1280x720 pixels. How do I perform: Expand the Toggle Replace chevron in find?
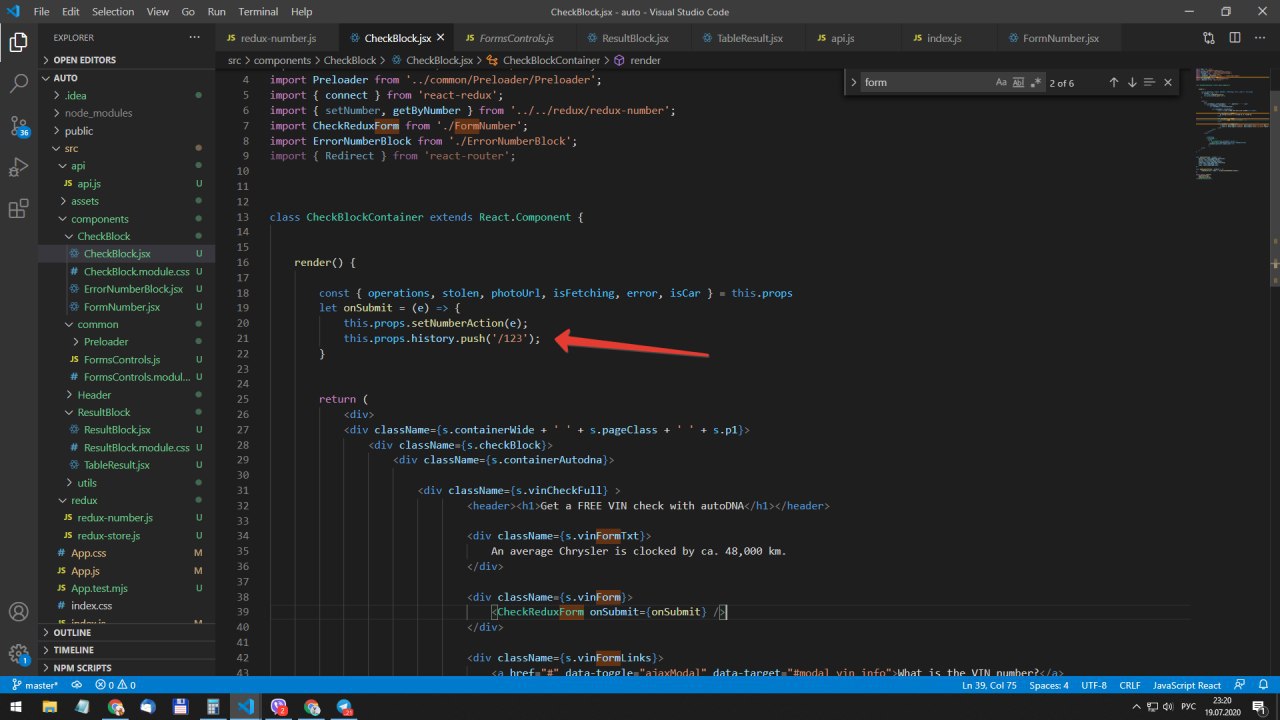[852, 83]
